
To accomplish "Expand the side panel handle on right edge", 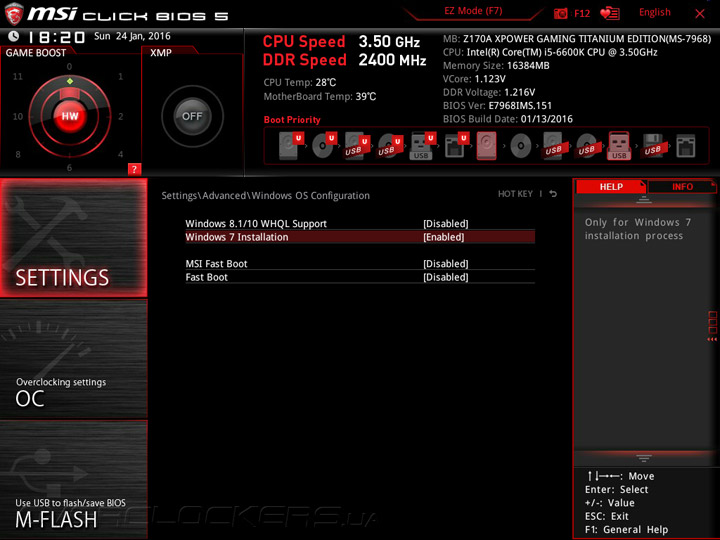I will [712, 326].
